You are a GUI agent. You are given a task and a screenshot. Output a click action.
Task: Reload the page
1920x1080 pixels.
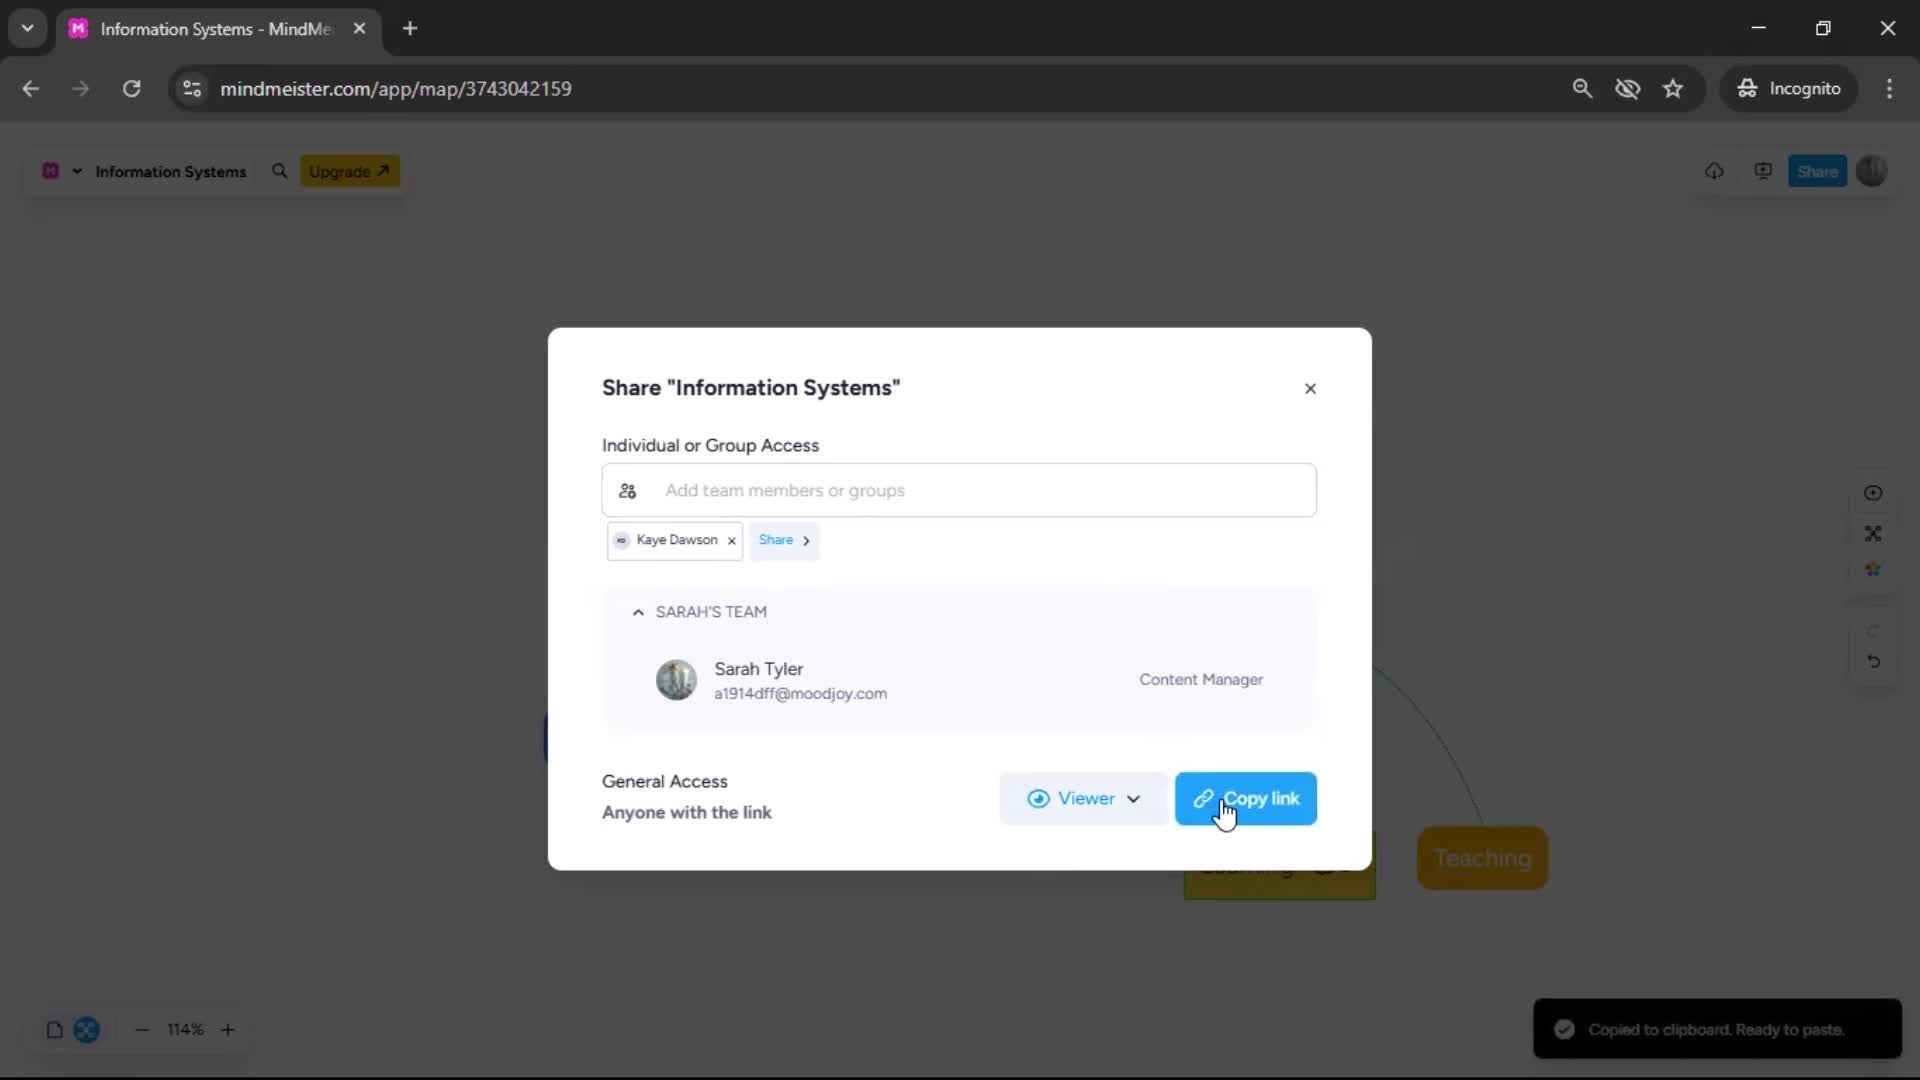(x=131, y=88)
